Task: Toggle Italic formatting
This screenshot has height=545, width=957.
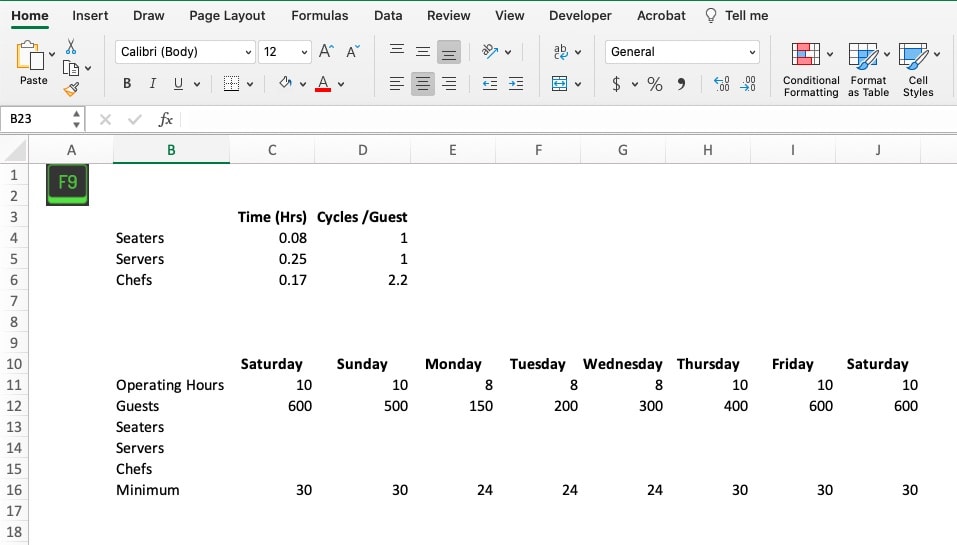Action: [153, 84]
